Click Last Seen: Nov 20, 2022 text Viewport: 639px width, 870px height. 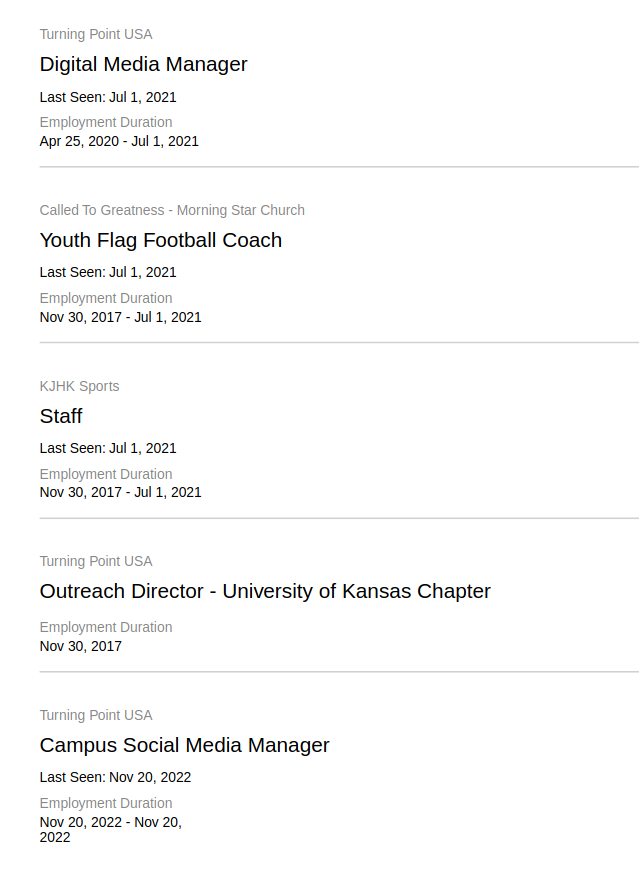coord(115,777)
